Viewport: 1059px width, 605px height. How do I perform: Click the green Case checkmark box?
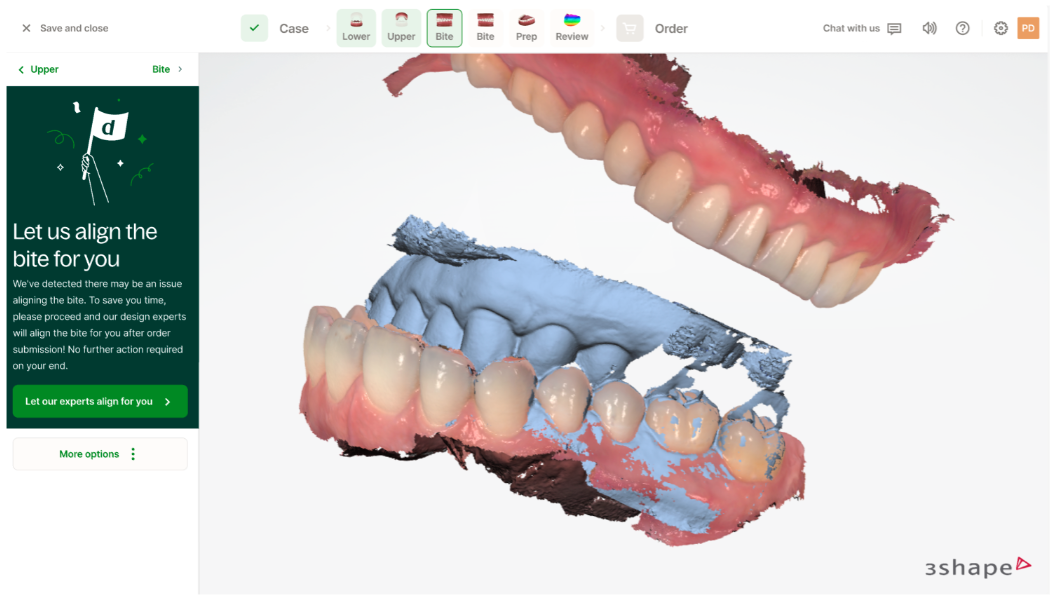[x=254, y=28]
